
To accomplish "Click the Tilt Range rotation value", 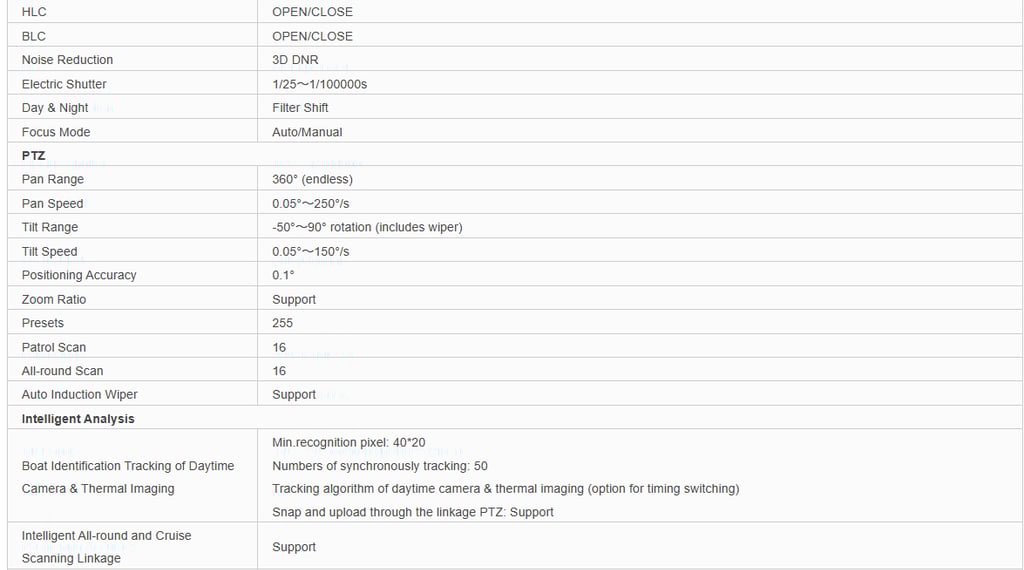I will pyautogui.click(x=367, y=227).
